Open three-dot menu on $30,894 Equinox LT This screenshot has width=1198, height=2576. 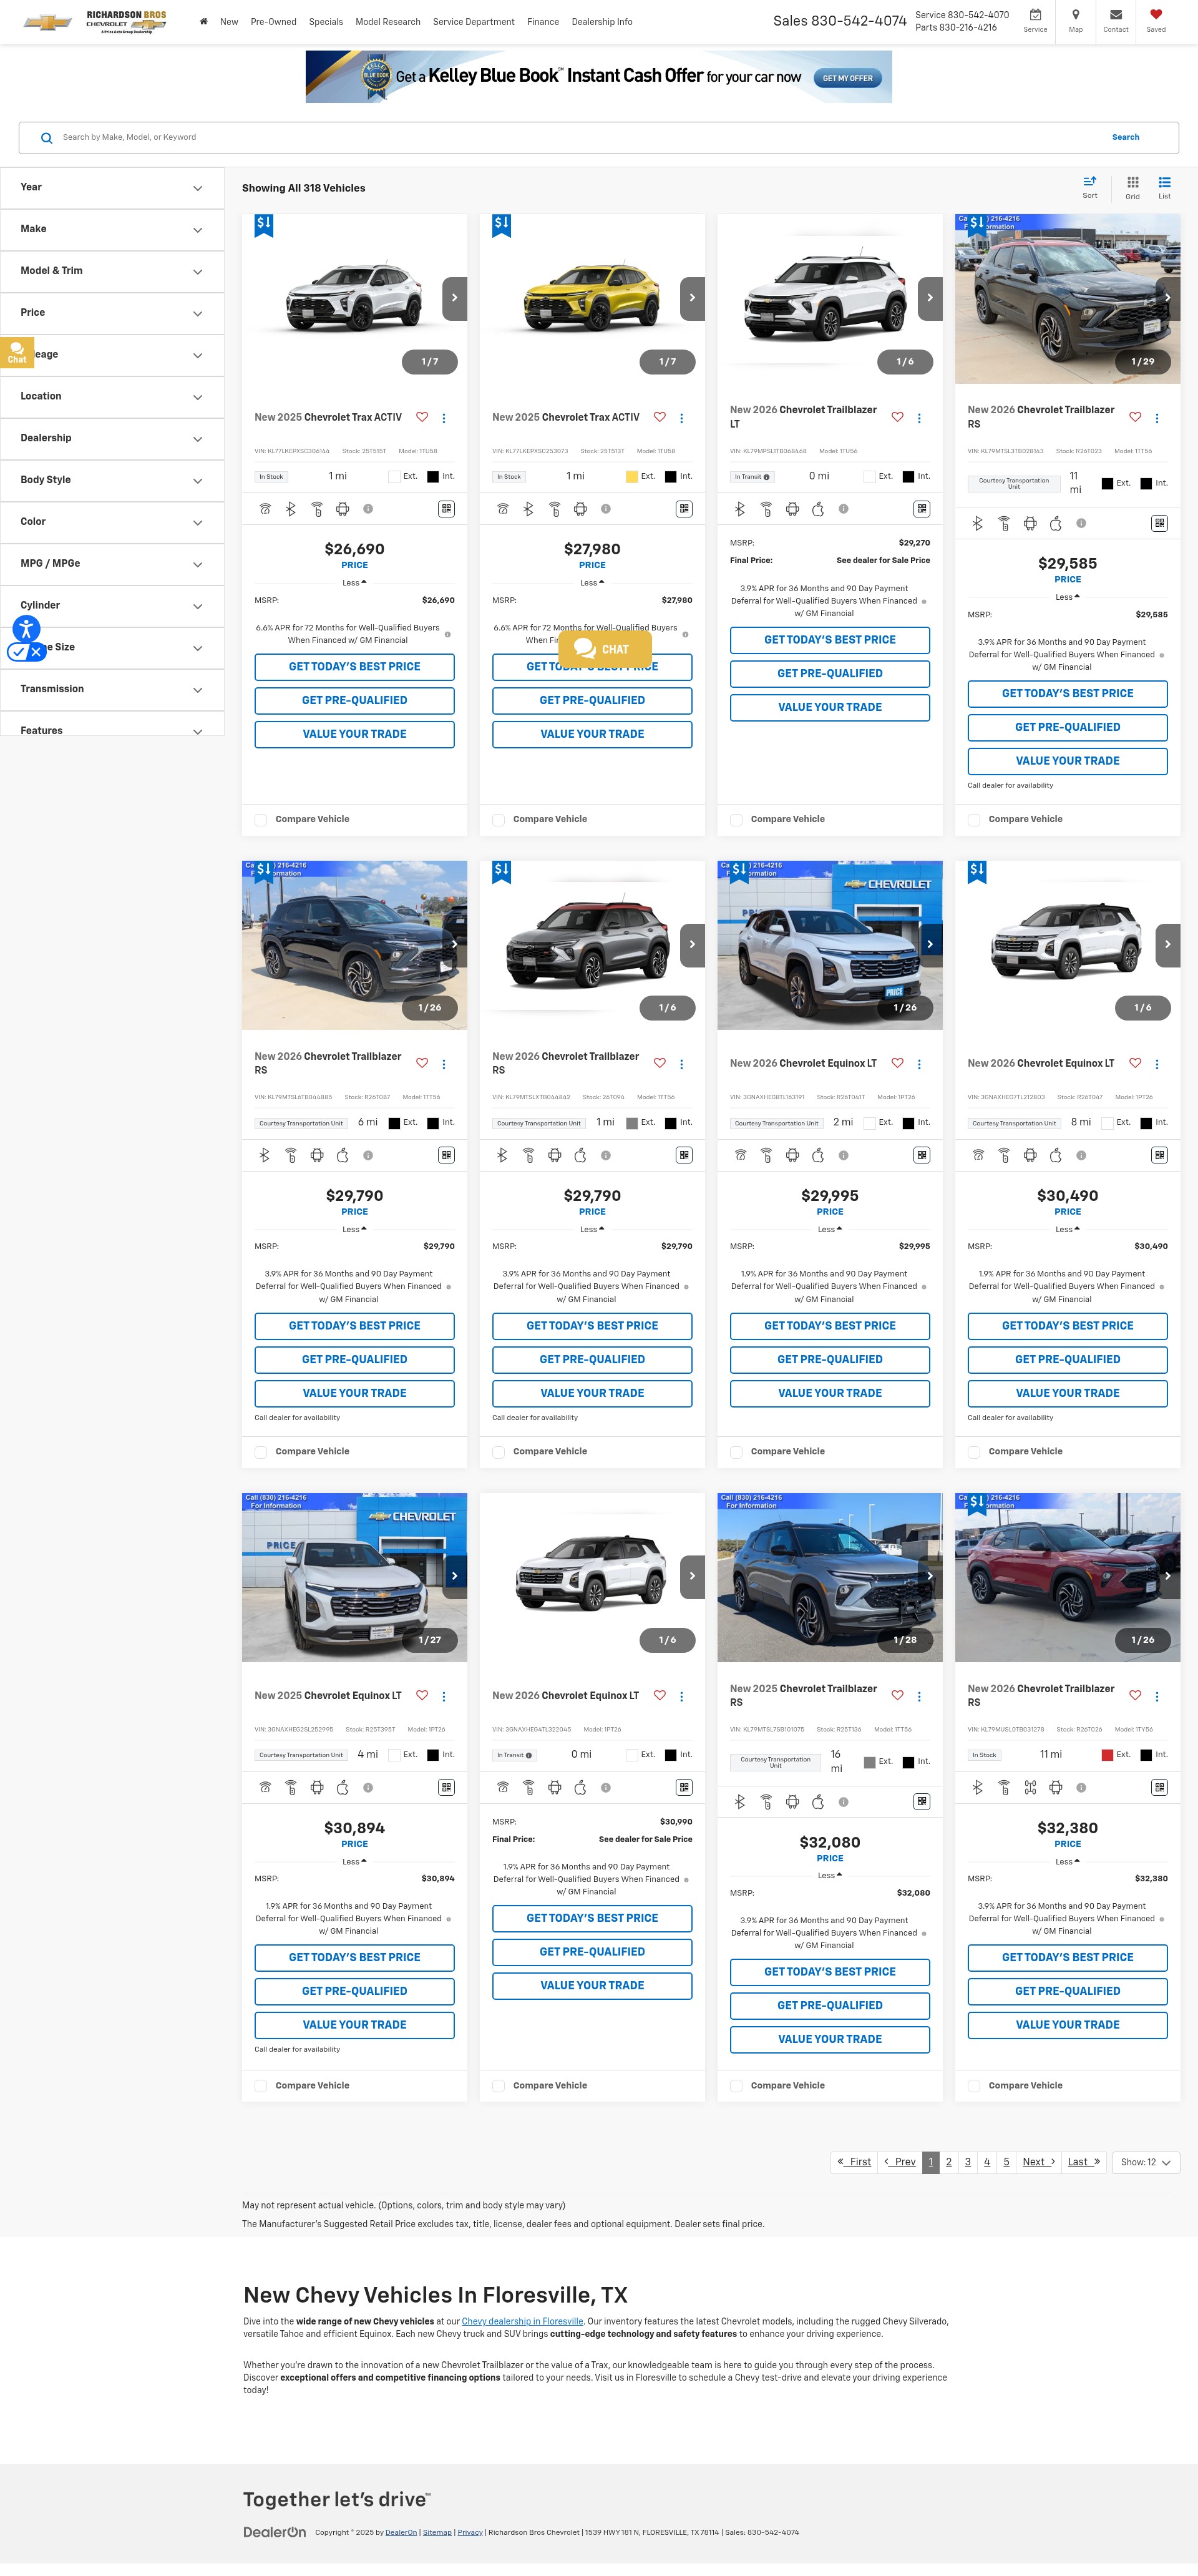[443, 1696]
